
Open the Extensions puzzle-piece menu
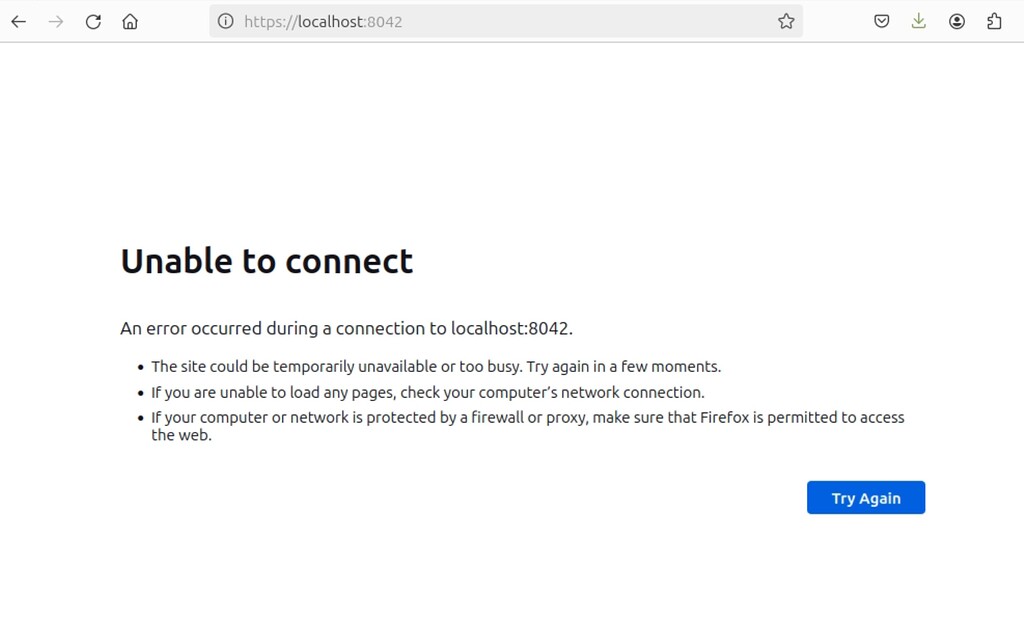coord(994,22)
